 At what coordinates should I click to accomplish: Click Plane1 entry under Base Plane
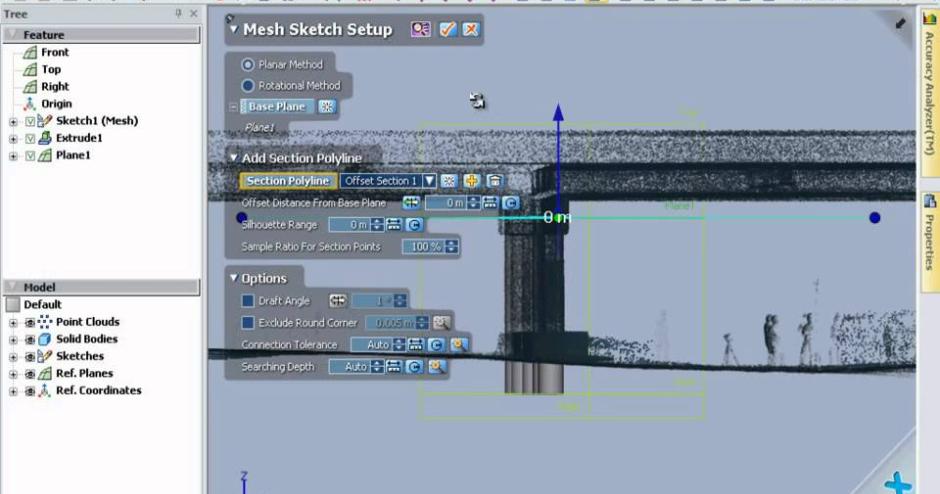pos(260,128)
